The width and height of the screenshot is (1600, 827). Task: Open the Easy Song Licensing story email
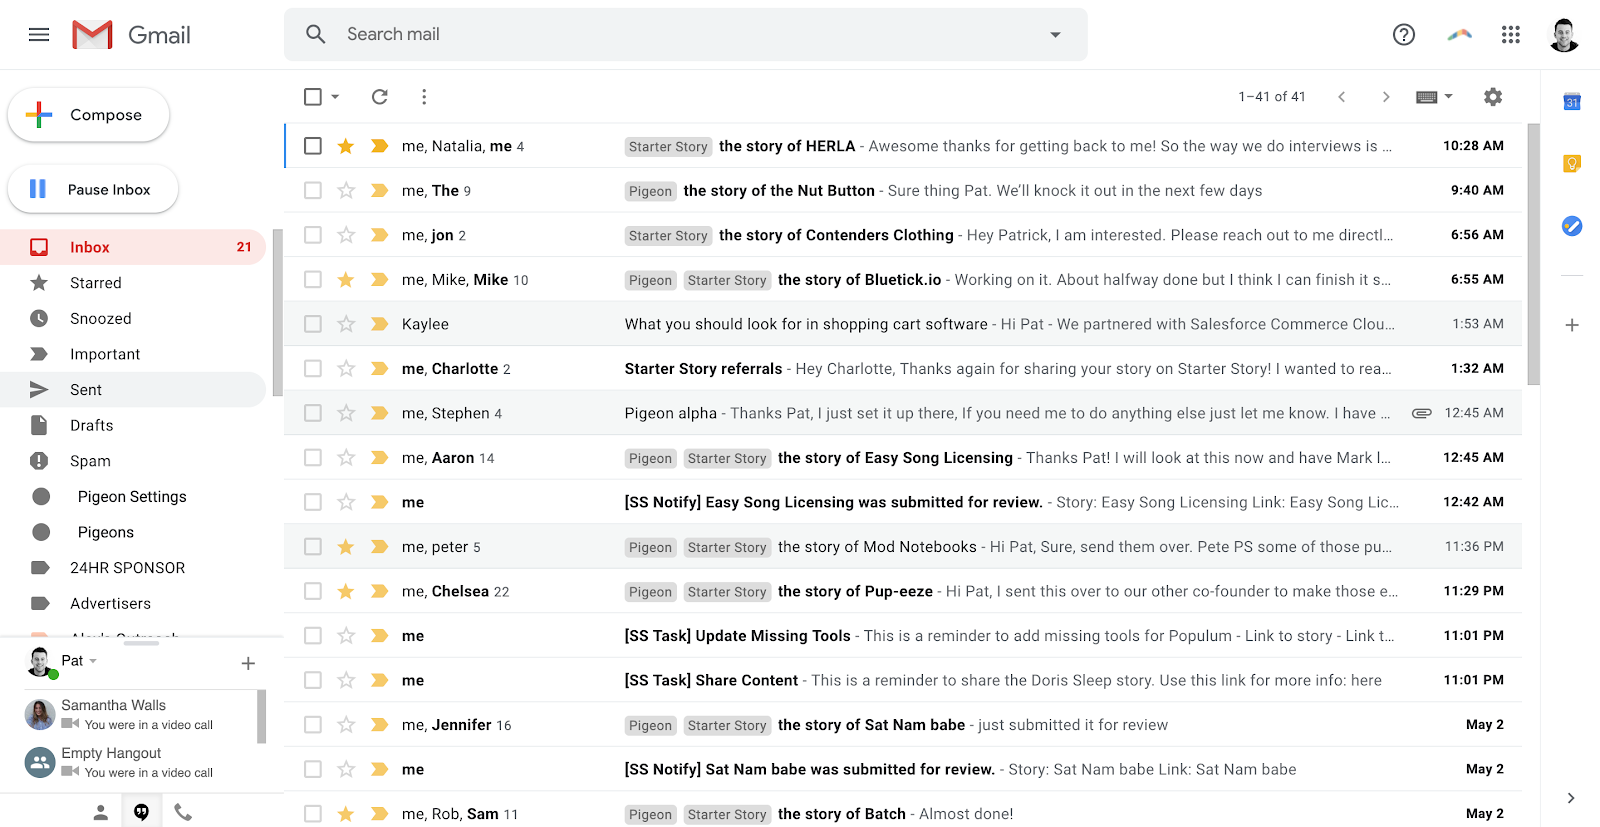click(x=903, y=457)
